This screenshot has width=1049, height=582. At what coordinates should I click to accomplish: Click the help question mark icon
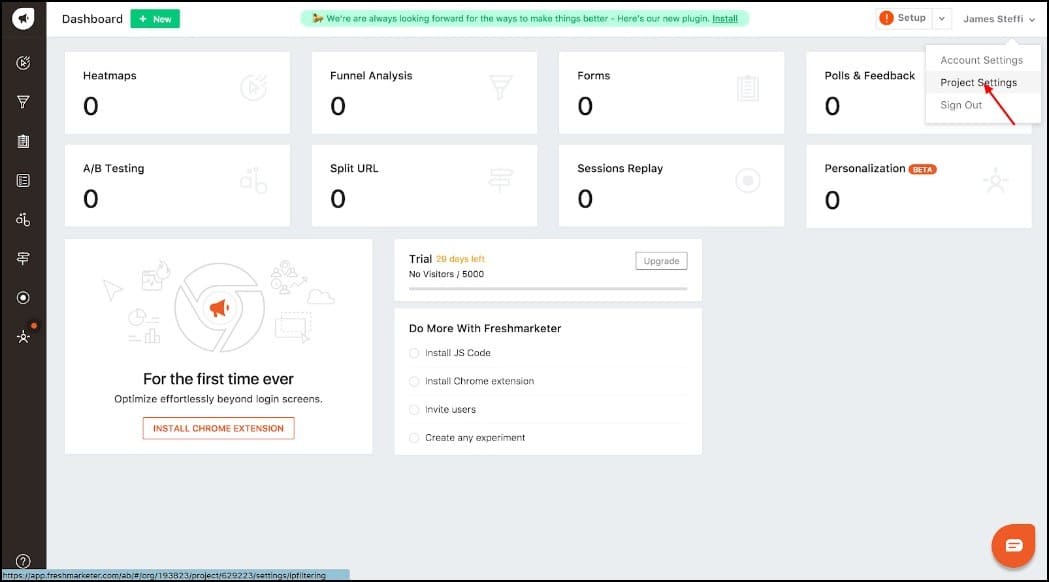pos(23,561)
